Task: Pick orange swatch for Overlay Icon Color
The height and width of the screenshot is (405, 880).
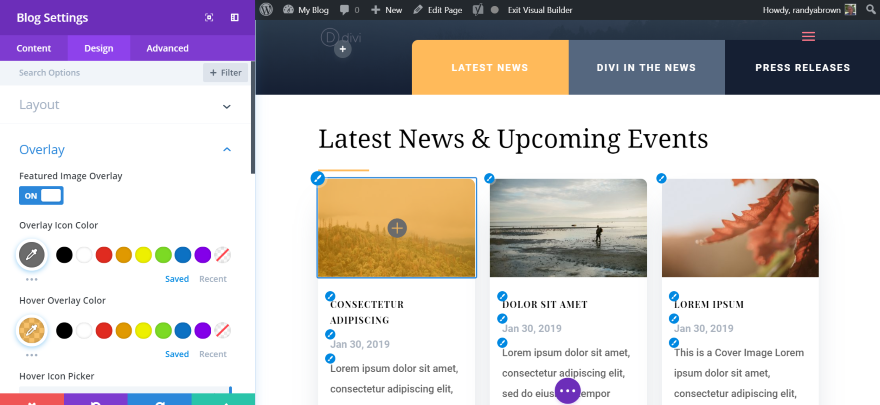Action: click(123, 255)
